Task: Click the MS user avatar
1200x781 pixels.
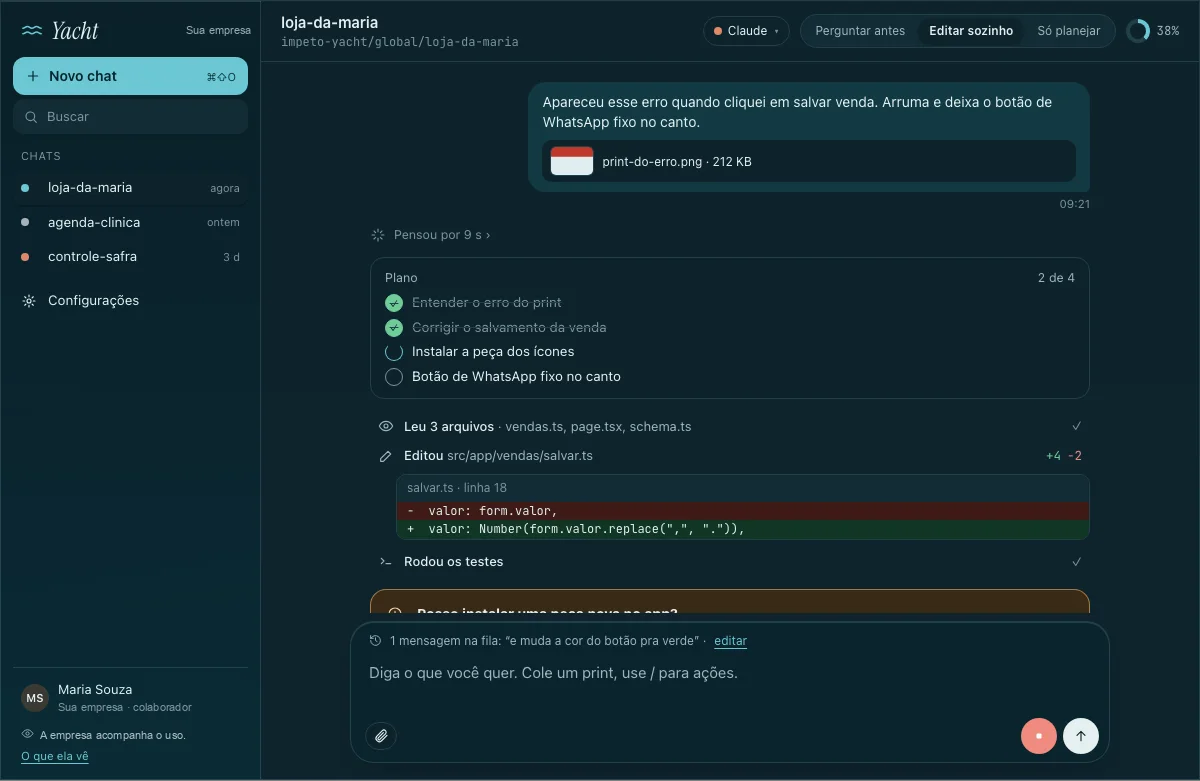Action: coord(35,698)
